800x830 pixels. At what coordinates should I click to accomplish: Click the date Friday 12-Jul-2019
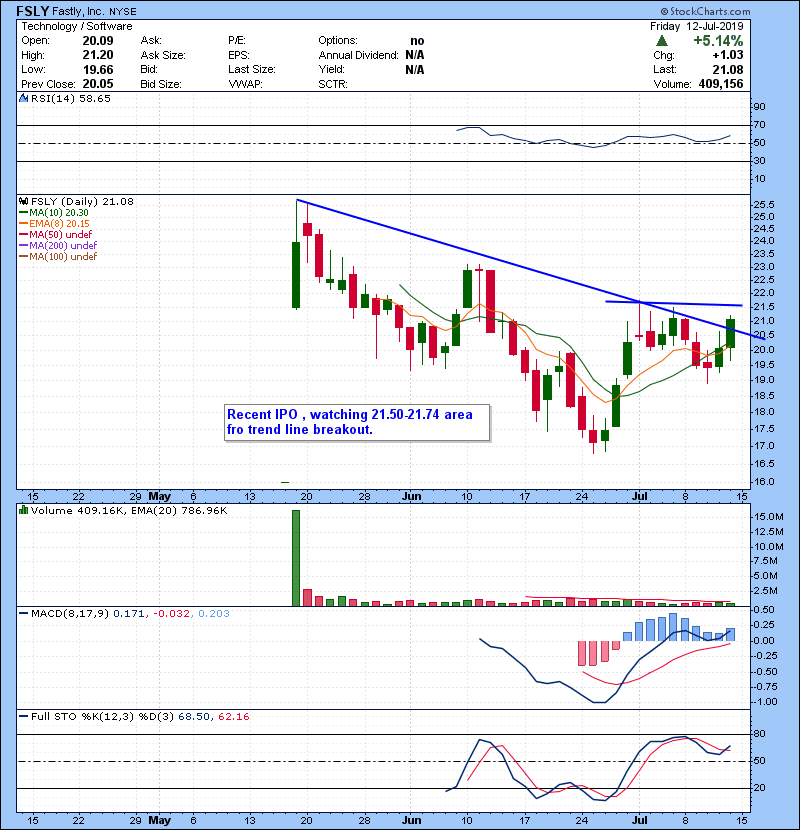tap(697, 26)
